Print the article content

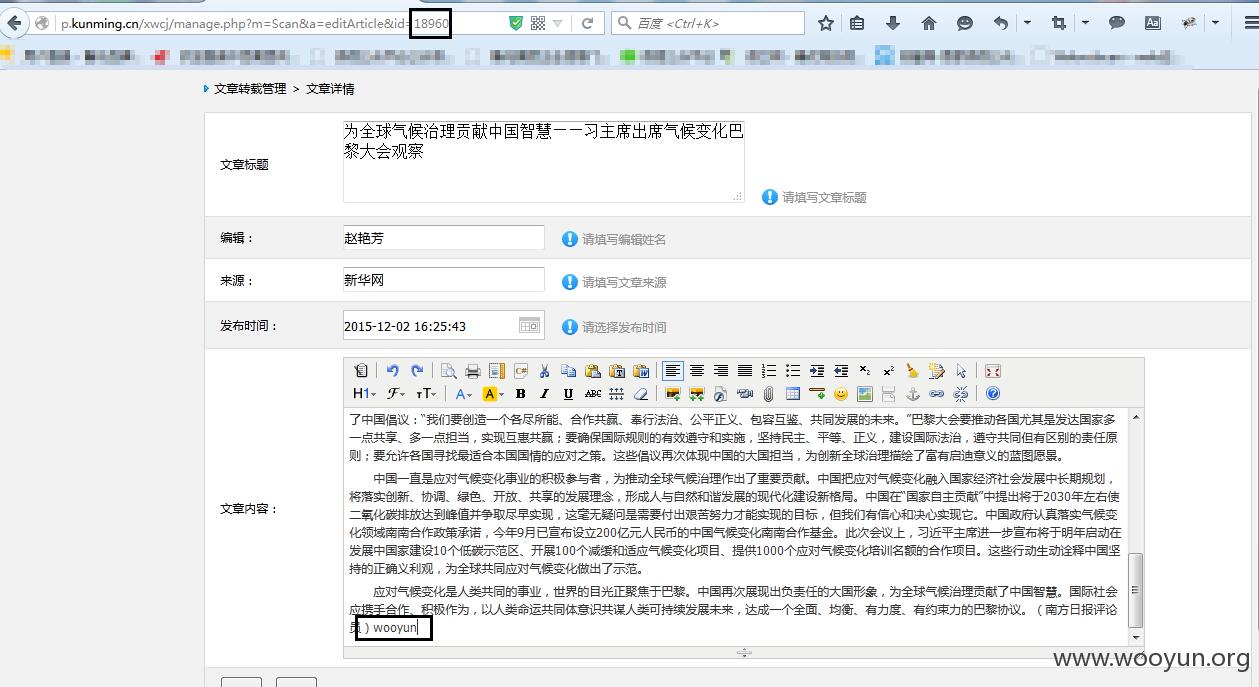[x=473, y=371]
